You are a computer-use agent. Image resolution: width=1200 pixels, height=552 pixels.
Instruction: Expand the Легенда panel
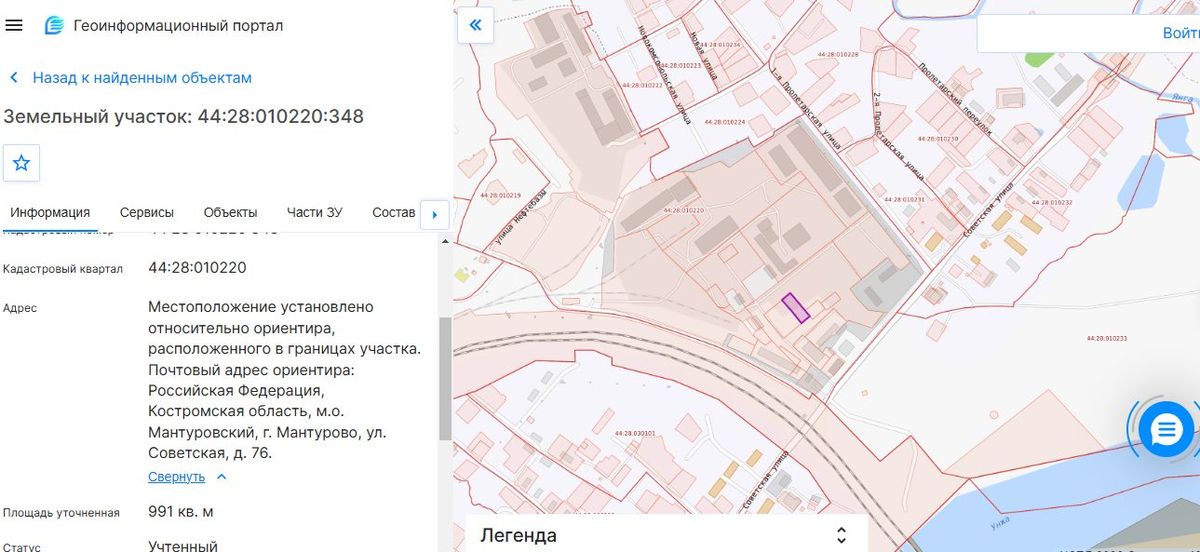pos(666,535)
